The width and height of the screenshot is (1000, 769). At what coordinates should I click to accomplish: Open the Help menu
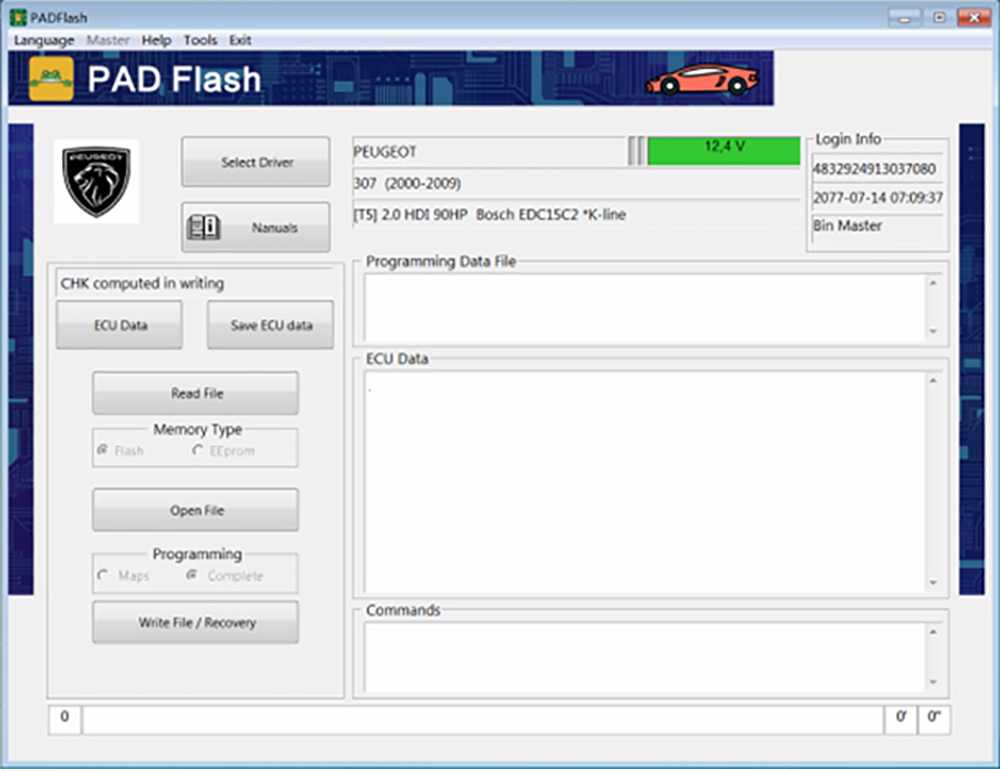pos(156,40)
